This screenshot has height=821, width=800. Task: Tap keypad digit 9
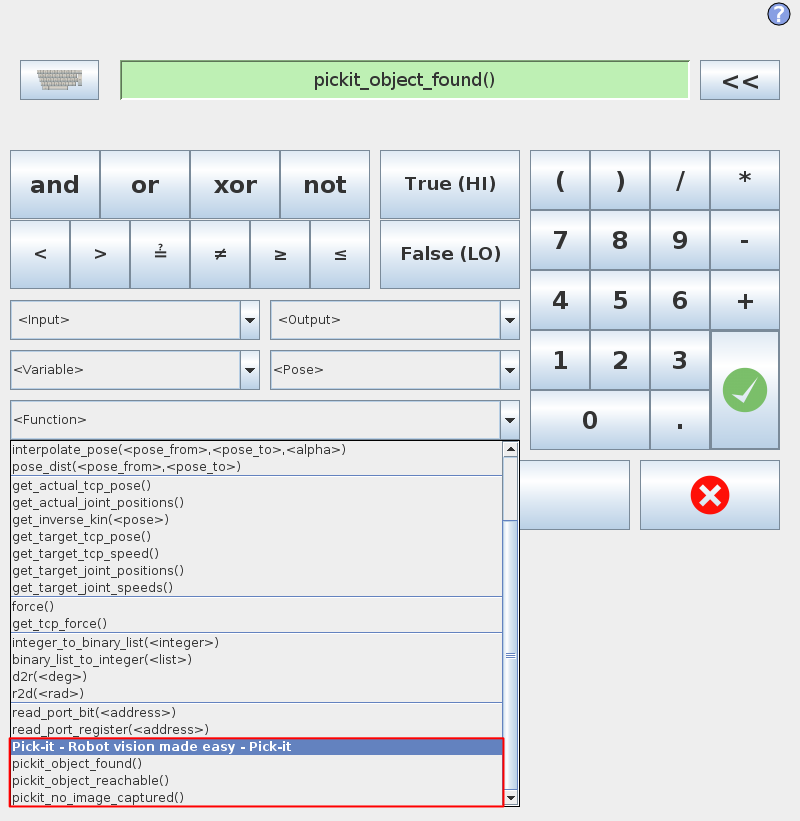pos(680,240)
